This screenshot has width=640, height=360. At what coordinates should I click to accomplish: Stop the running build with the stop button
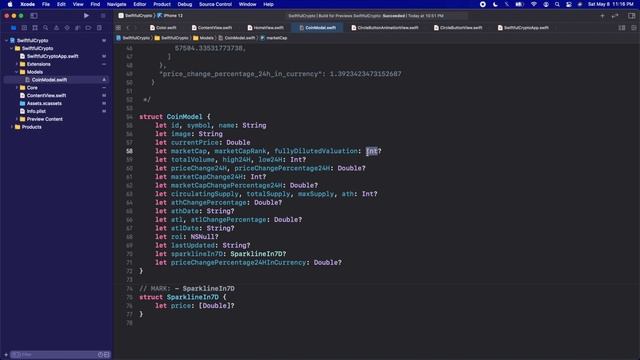click(103, 16)
